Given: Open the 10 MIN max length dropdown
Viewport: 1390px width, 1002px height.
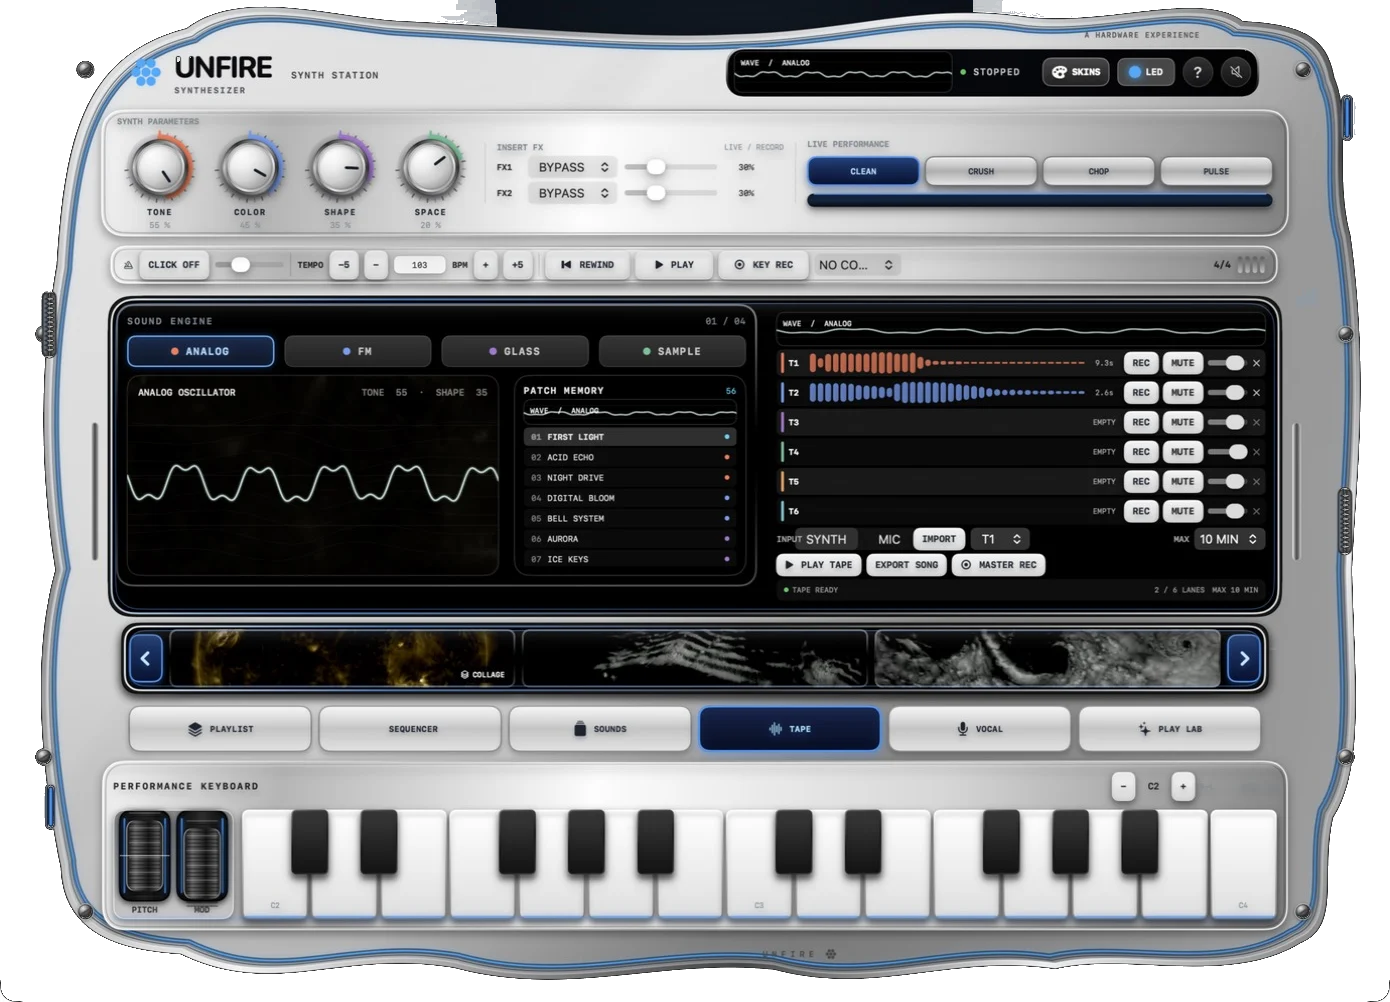Looking at the screenshot, I should [1230, 539].
